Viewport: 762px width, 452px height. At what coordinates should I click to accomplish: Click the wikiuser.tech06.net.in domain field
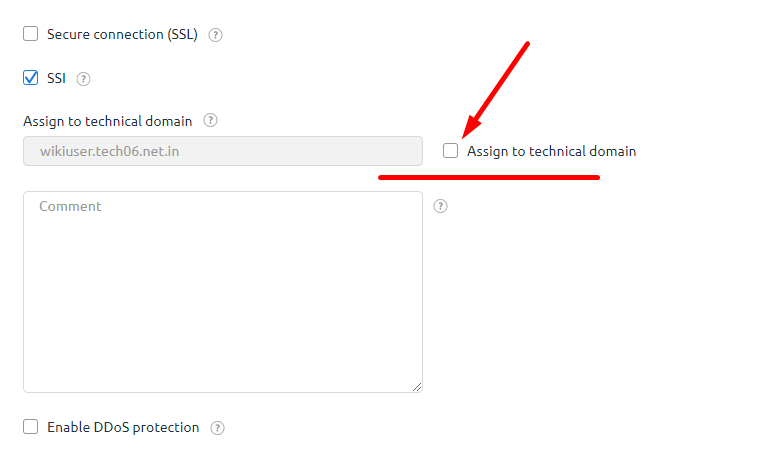tap(223, 151)
